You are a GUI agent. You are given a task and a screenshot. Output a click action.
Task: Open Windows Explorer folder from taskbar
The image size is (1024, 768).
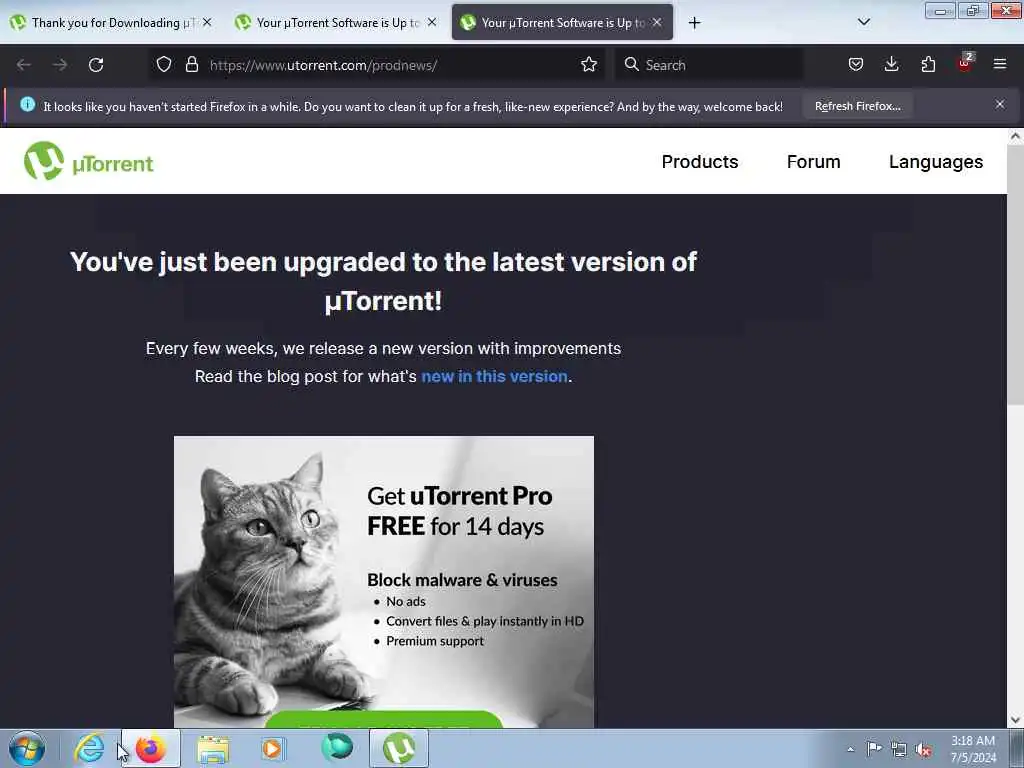213,749
